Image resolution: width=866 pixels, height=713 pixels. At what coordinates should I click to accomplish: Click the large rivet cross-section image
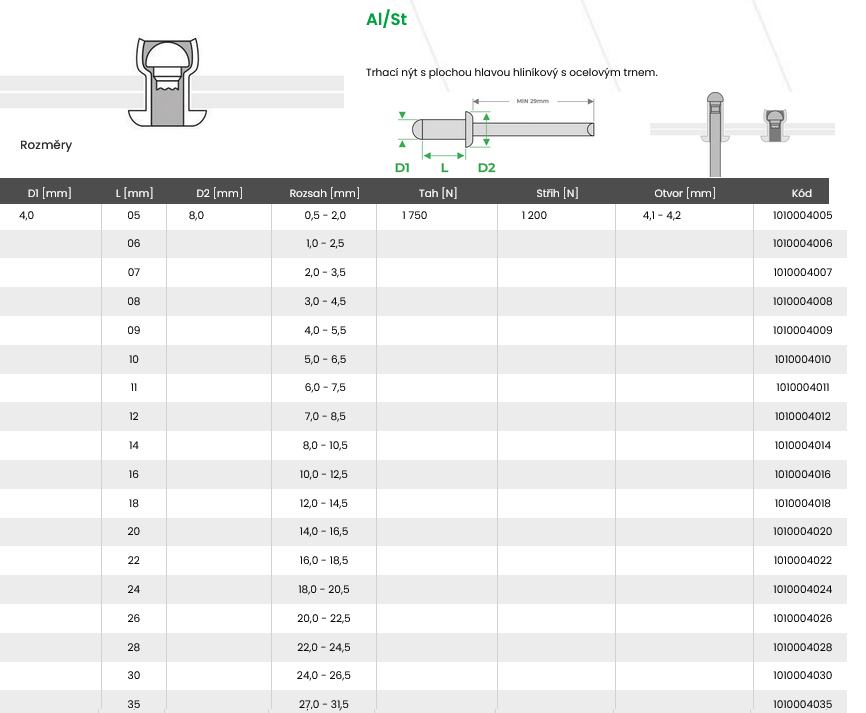(170, 83)
